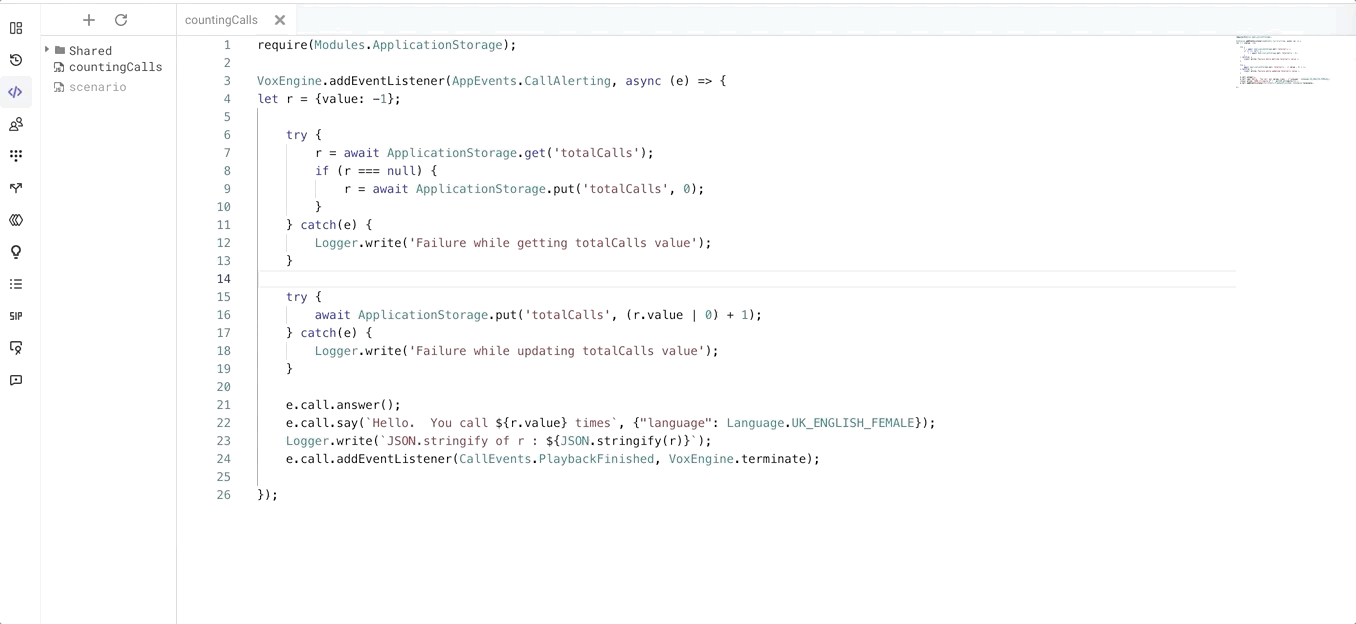Viewport: 1356px width, 624px height.
Task: Add a new scenario with plus button
Action: point(89,20)
